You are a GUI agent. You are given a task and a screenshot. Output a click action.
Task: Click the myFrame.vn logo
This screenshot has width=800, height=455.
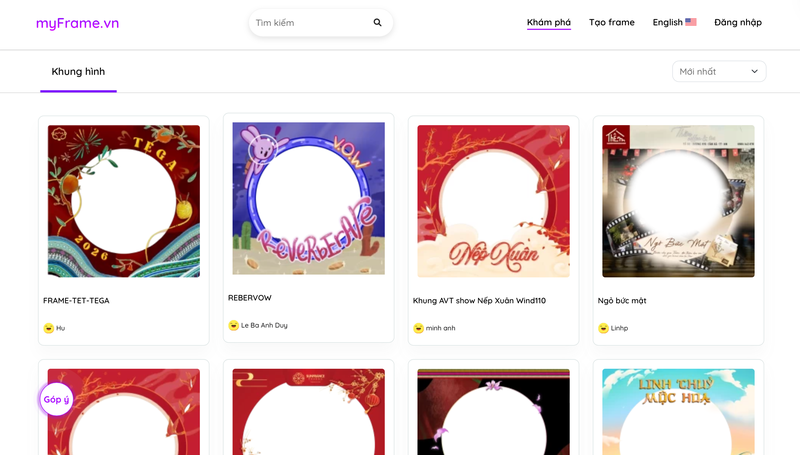point(78,23)
